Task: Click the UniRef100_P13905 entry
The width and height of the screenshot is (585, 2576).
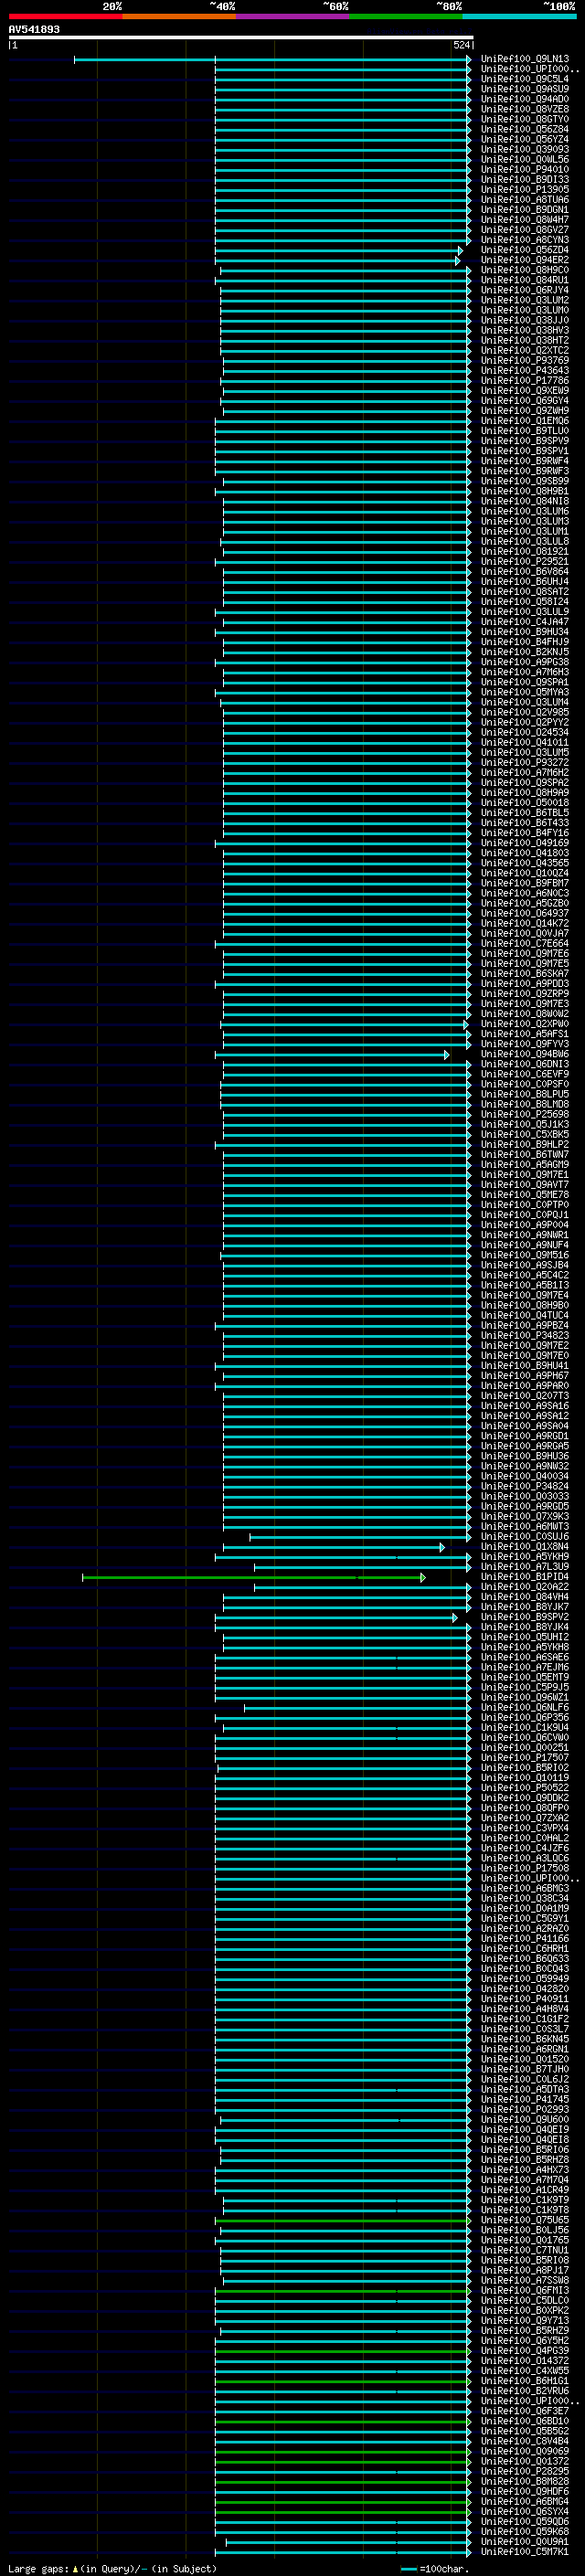Action: point(524,189)
